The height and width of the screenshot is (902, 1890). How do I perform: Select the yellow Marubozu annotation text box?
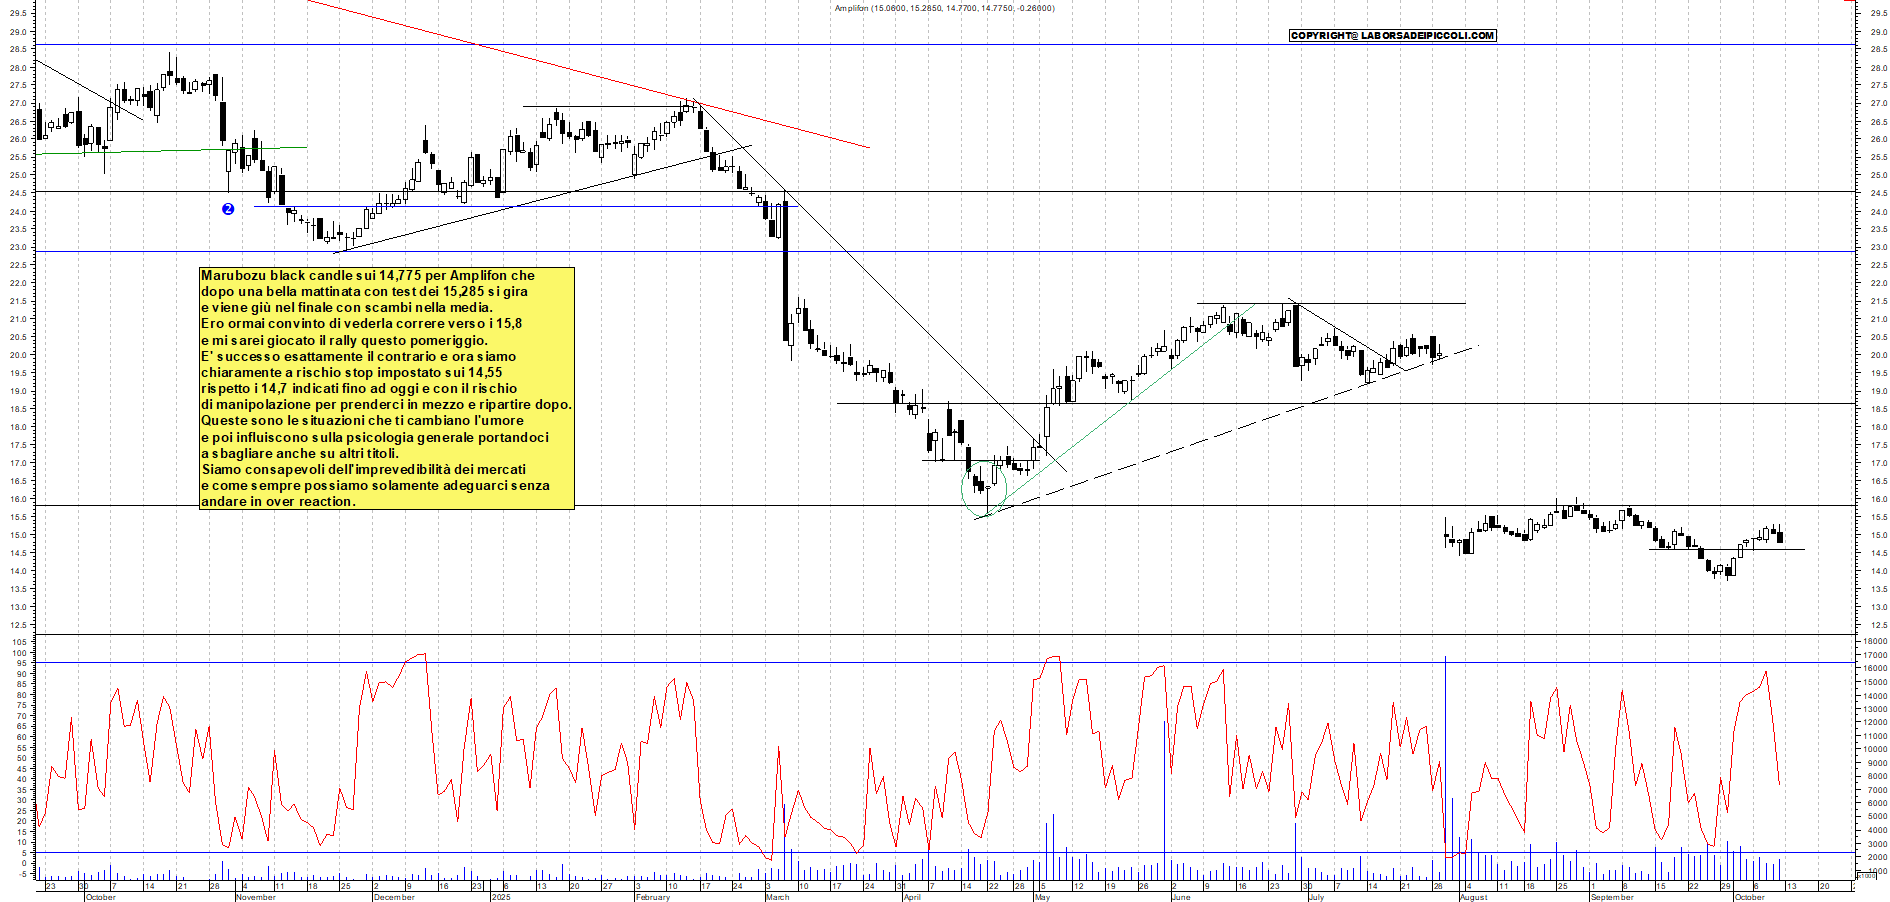pyautogui.click(x=387, y=388)
